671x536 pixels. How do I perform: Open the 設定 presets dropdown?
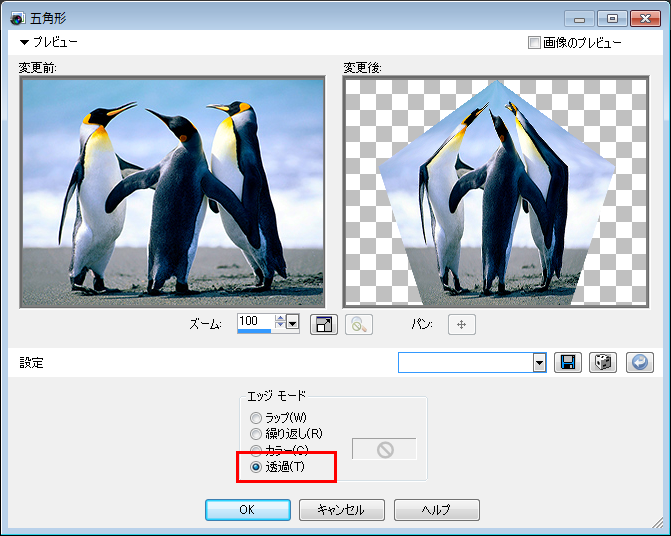(540, 363)
